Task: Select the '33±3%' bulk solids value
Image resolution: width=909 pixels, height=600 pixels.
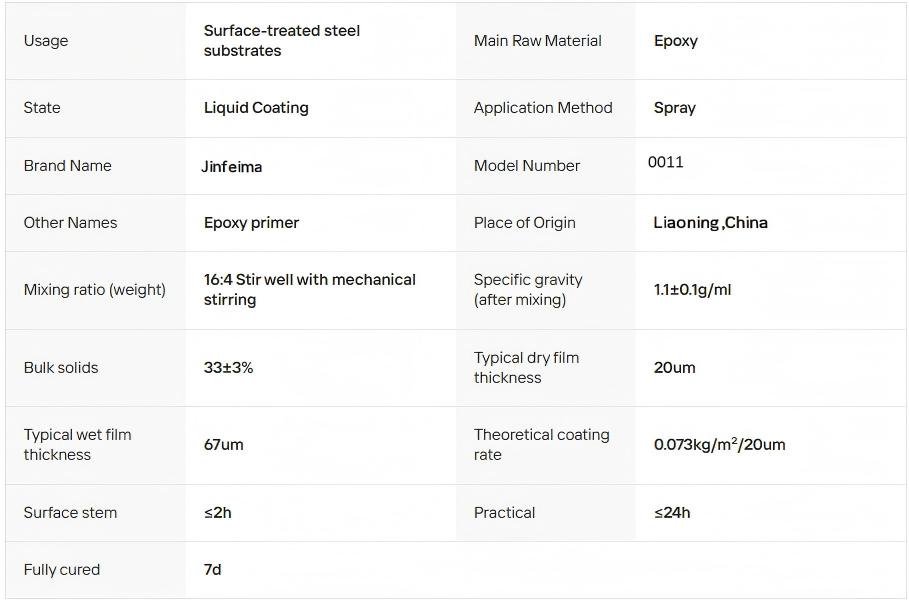Action: (x=228, y=368)
